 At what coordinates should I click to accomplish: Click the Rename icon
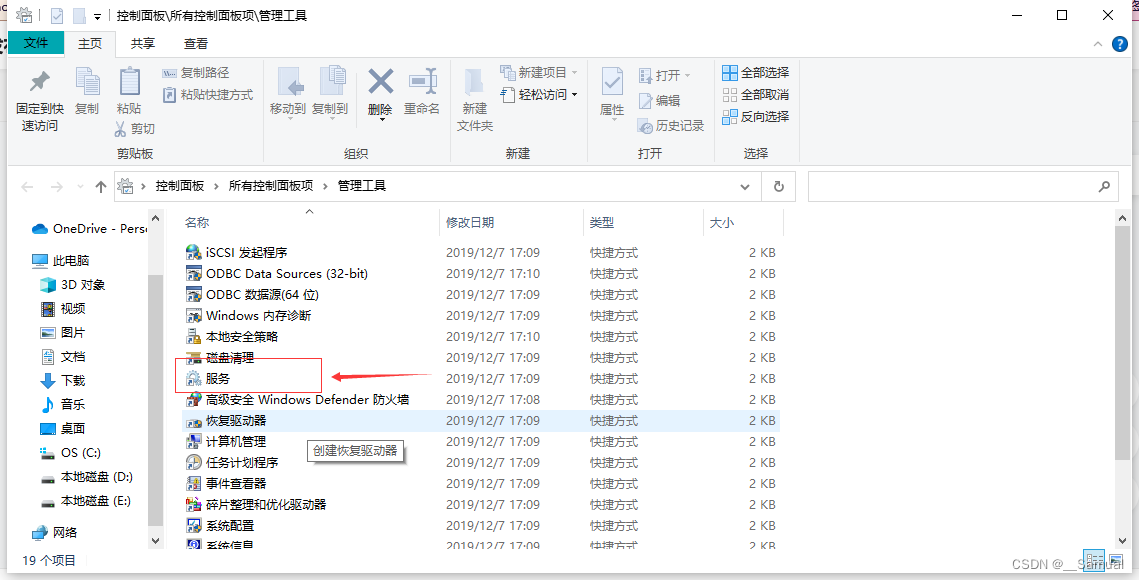pos(422,81)
